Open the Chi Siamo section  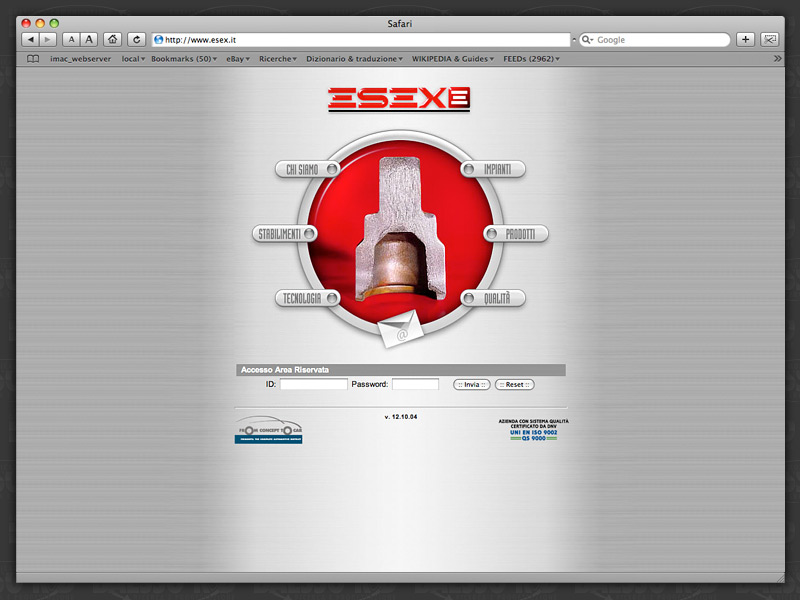click(308, 169)
